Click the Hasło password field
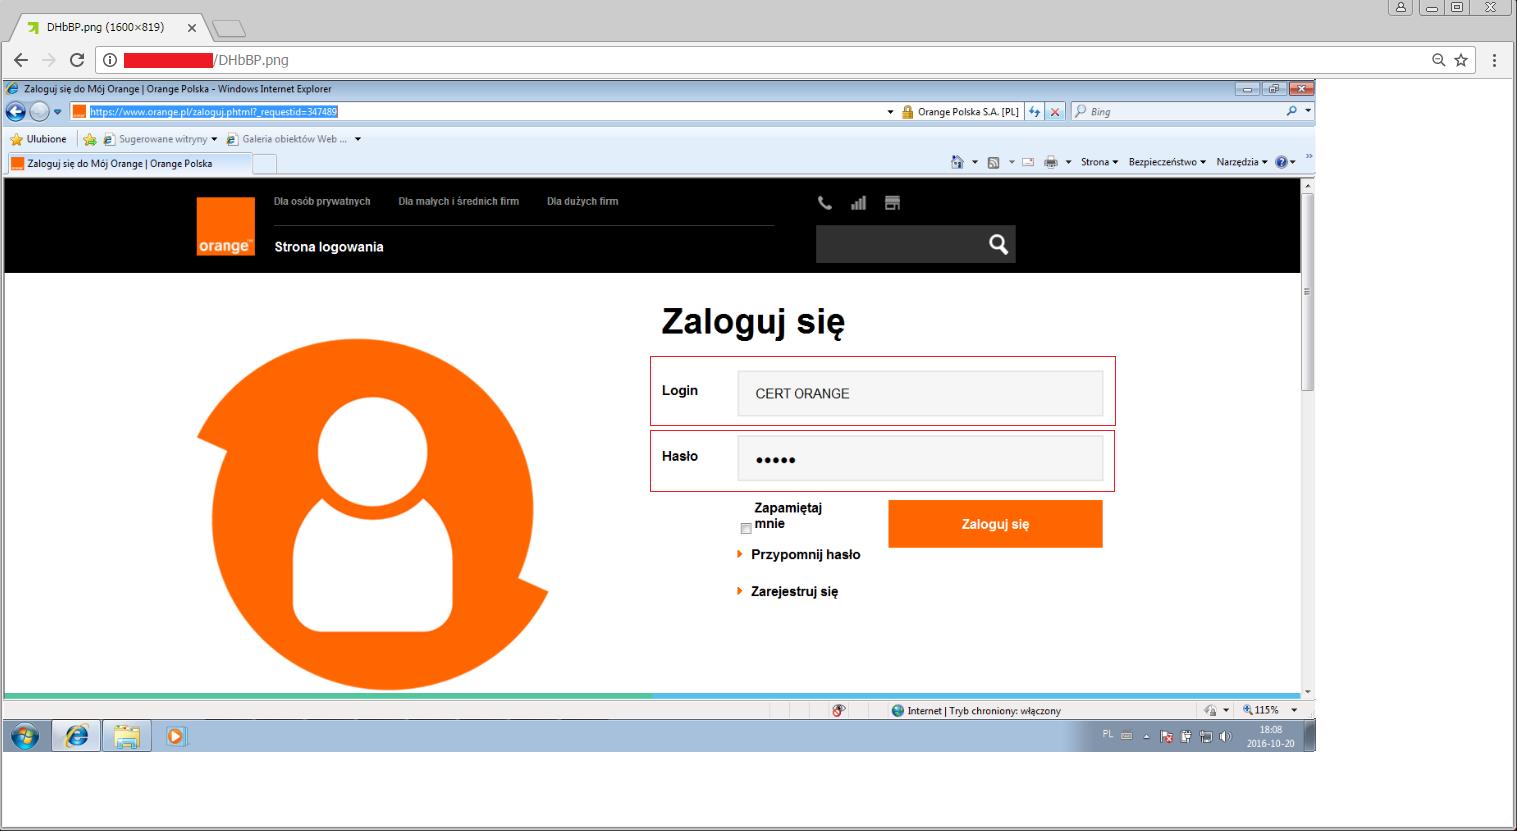Screen dimensions: 1517x831 (920, 459)
